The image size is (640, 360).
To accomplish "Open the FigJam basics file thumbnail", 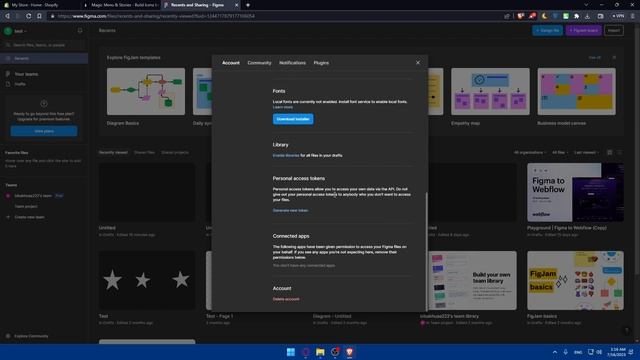I will click(x=575, y=280).
